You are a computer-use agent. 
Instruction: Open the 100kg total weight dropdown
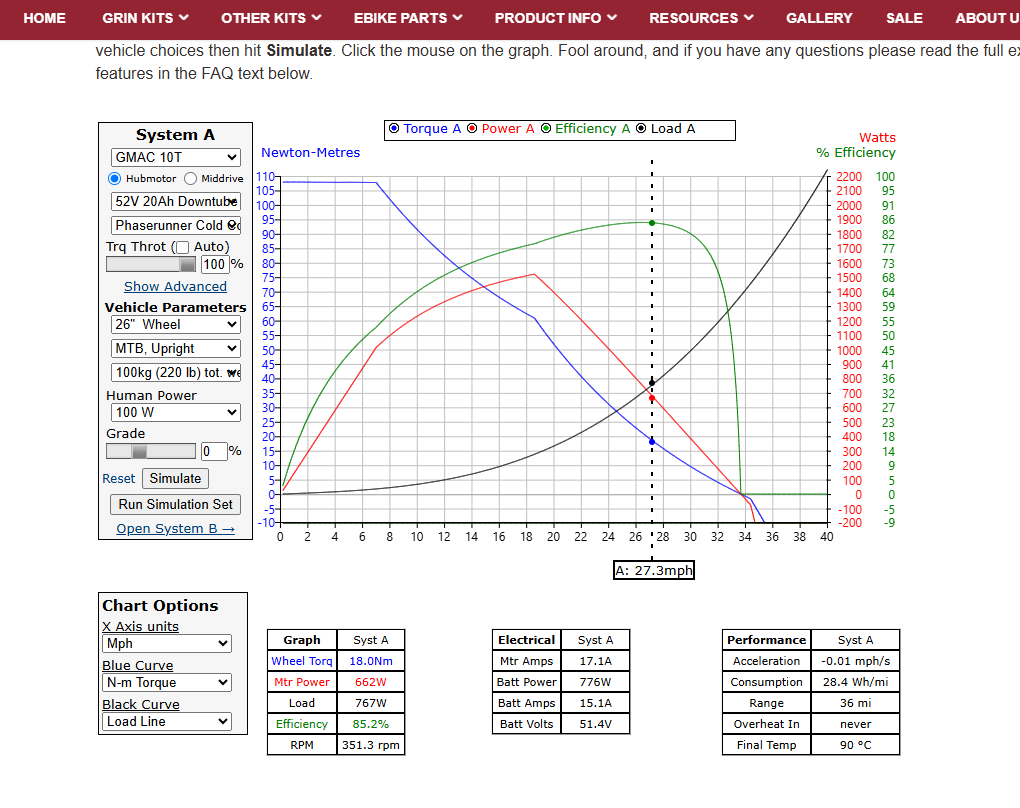[x=176, y=372]
